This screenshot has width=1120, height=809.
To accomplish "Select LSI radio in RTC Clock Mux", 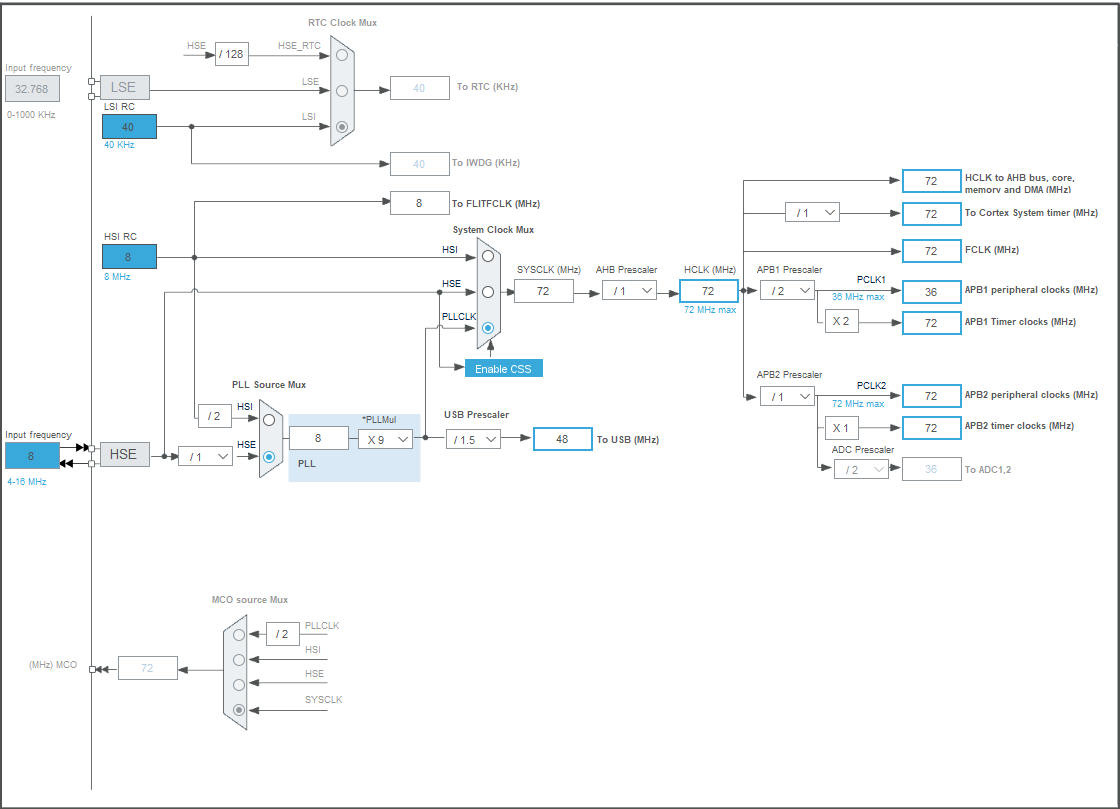I will 342,126.
